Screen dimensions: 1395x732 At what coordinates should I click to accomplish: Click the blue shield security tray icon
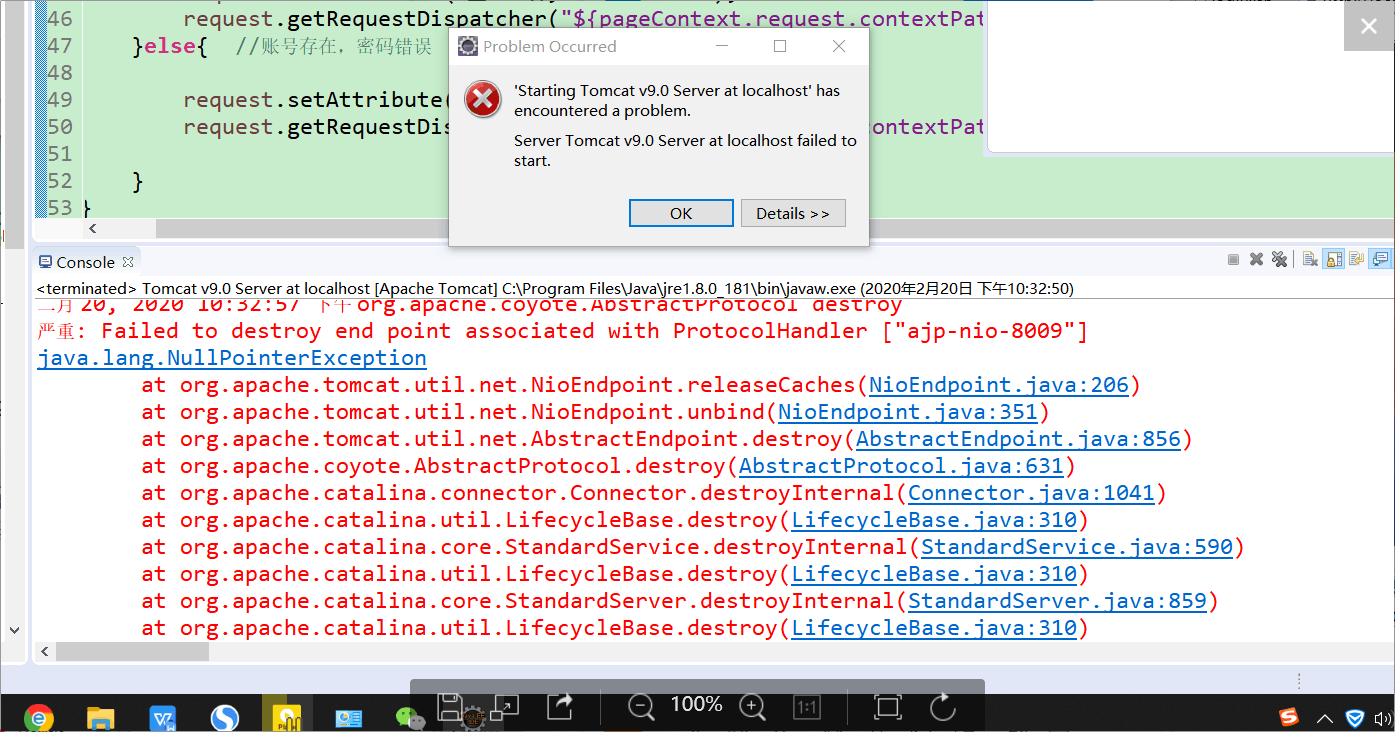pos(1355,718)
